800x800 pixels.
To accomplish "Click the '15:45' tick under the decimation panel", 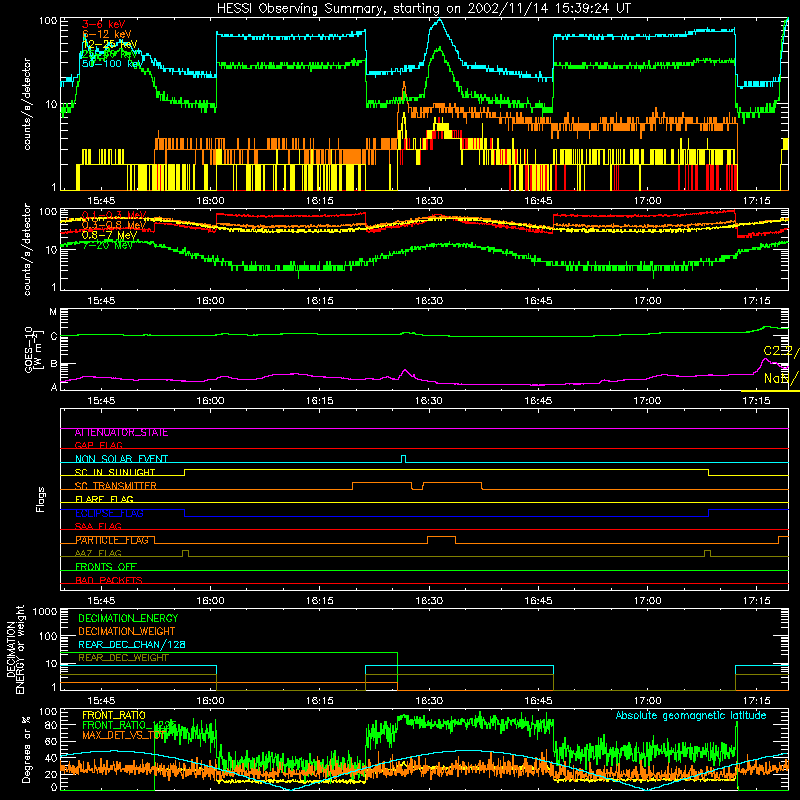I will 101,701.
